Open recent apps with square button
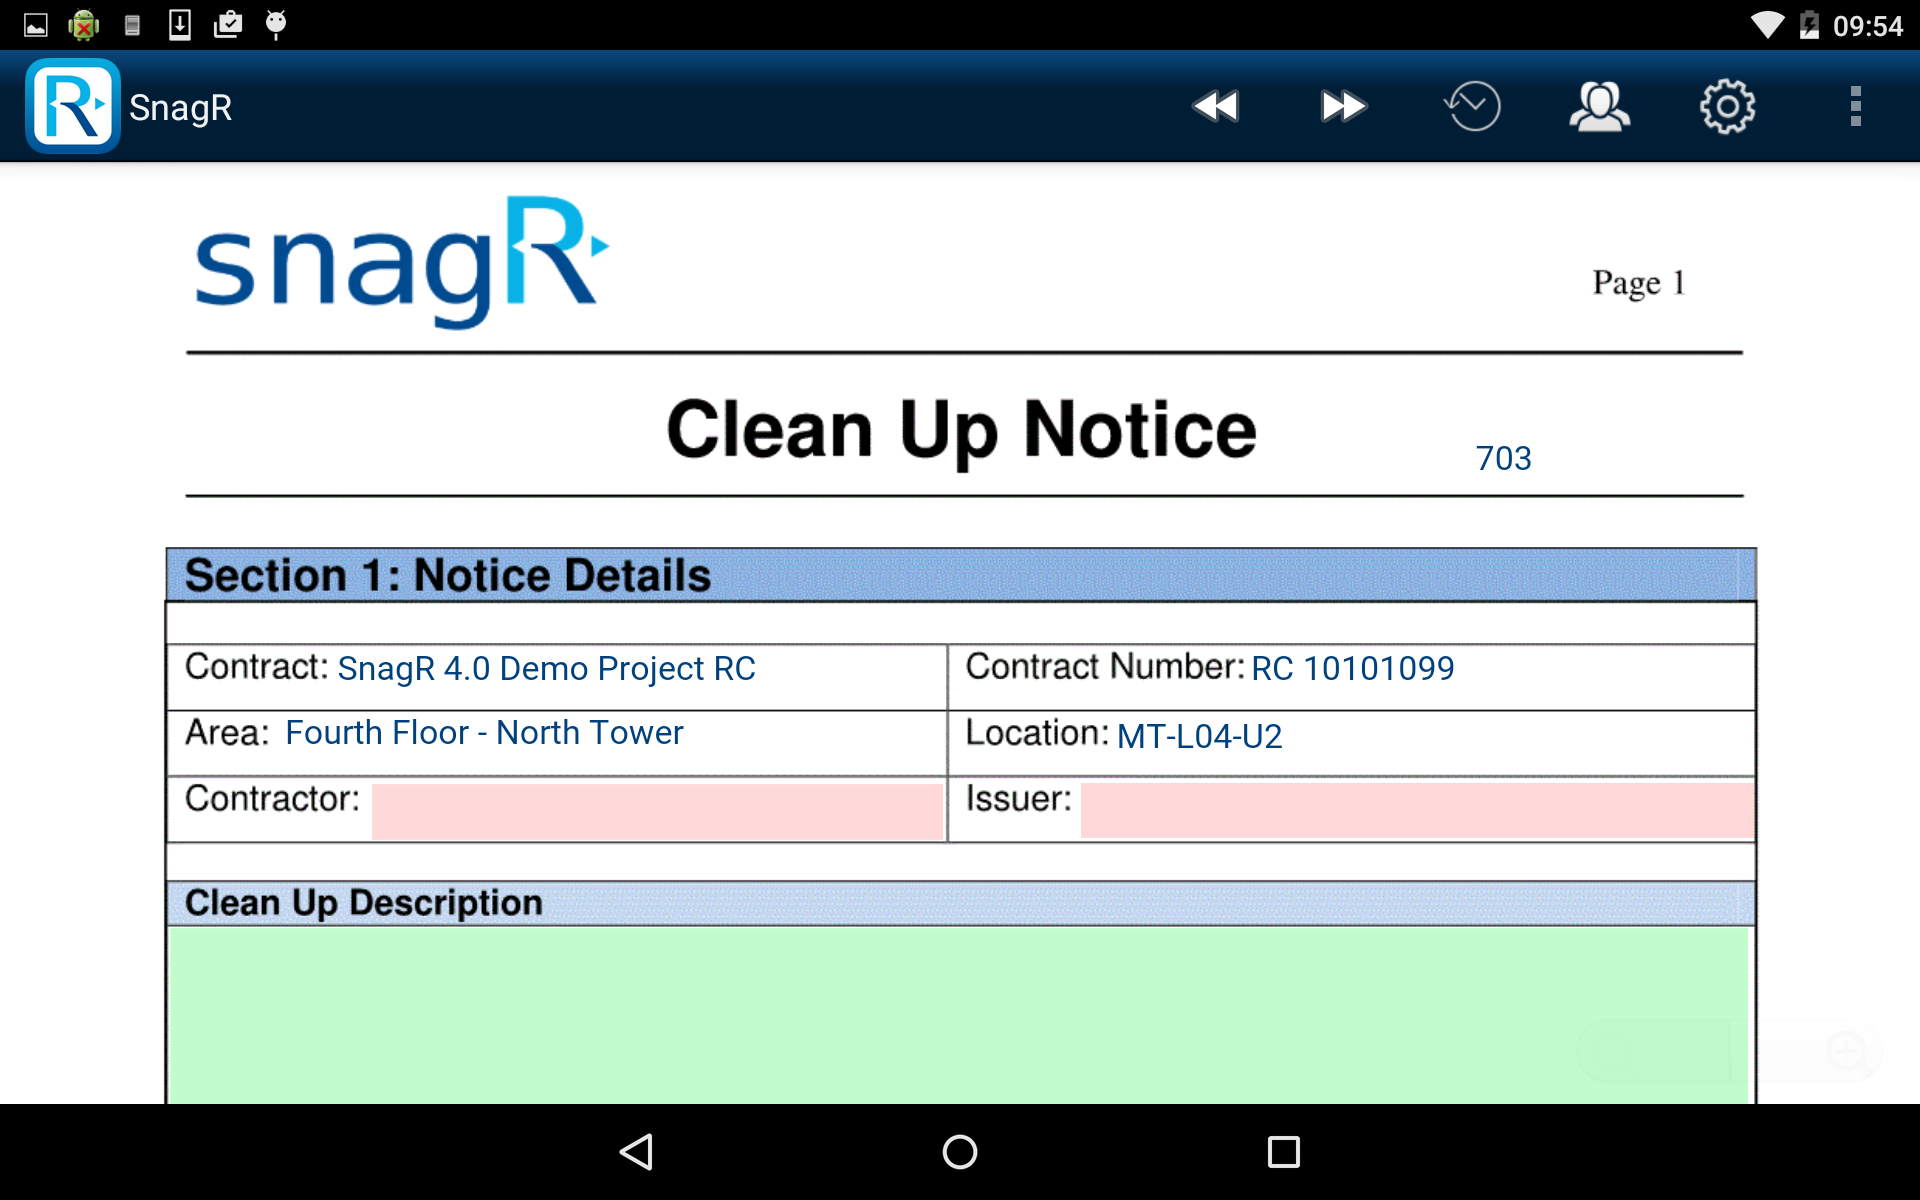The height and width of the screenshot is (1200, 1920). point(1283,1153)
